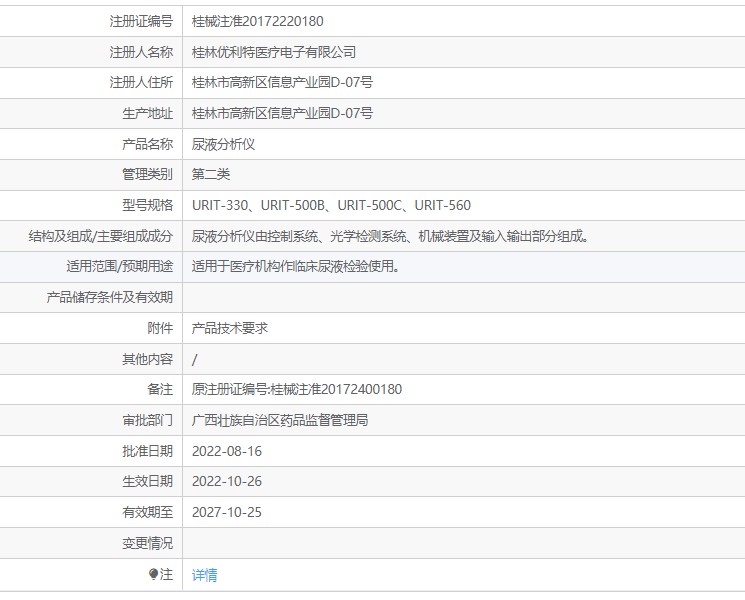The height and width of the screenshot is (600, 745).
Task: Click remark 原注册证编号:桂械注准20172400180
Action: click(297, 390)
